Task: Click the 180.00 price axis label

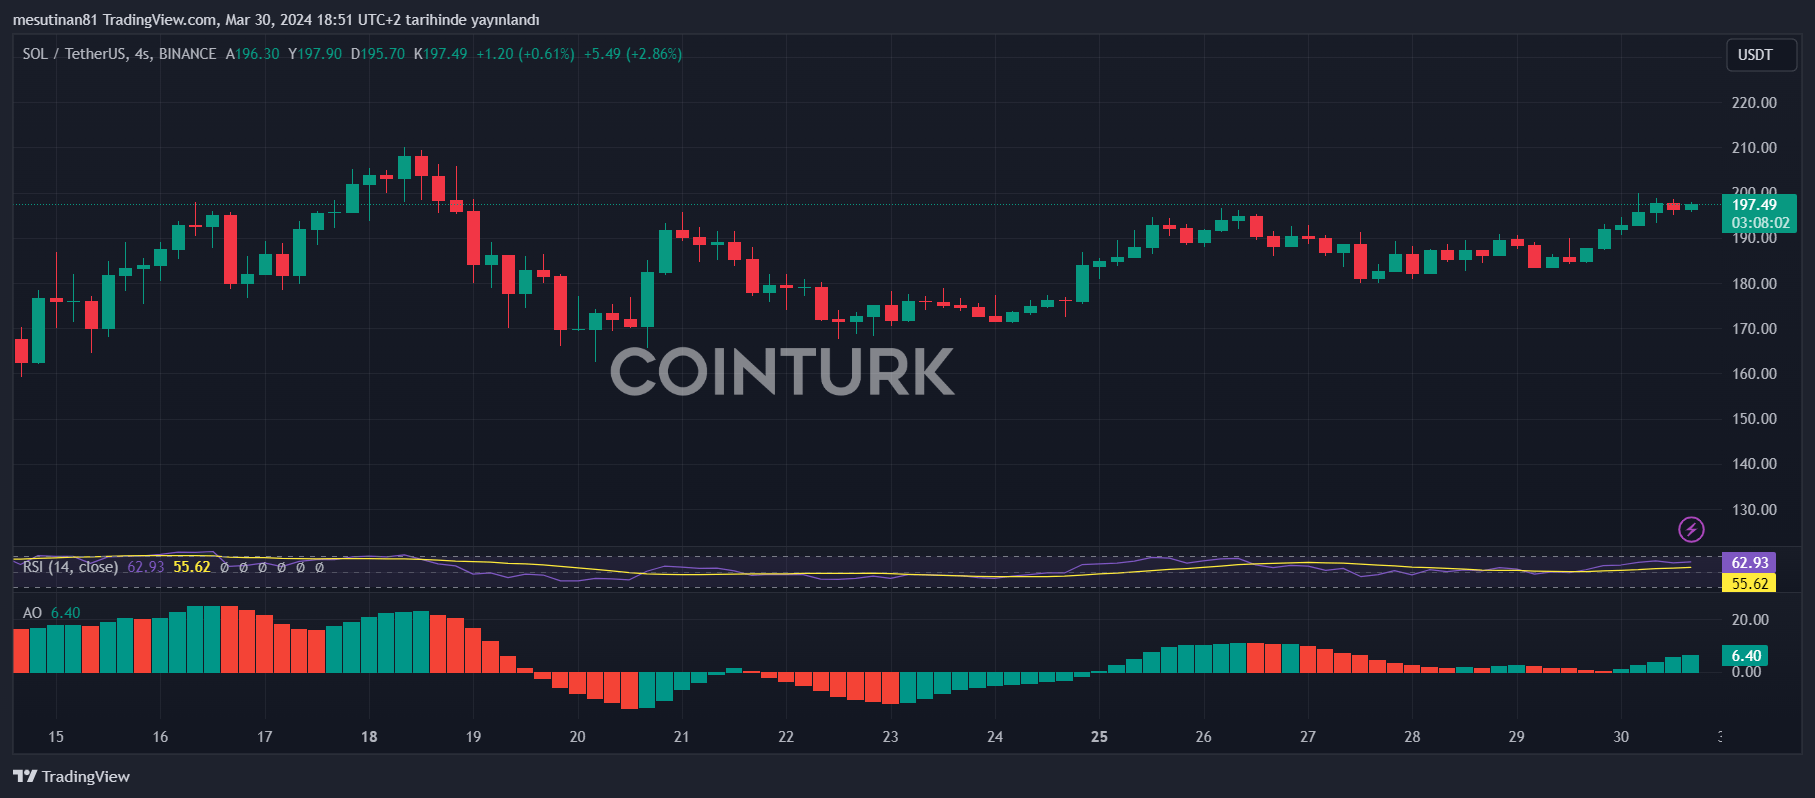Action: pyautogui.click(x=1754, y=284)
